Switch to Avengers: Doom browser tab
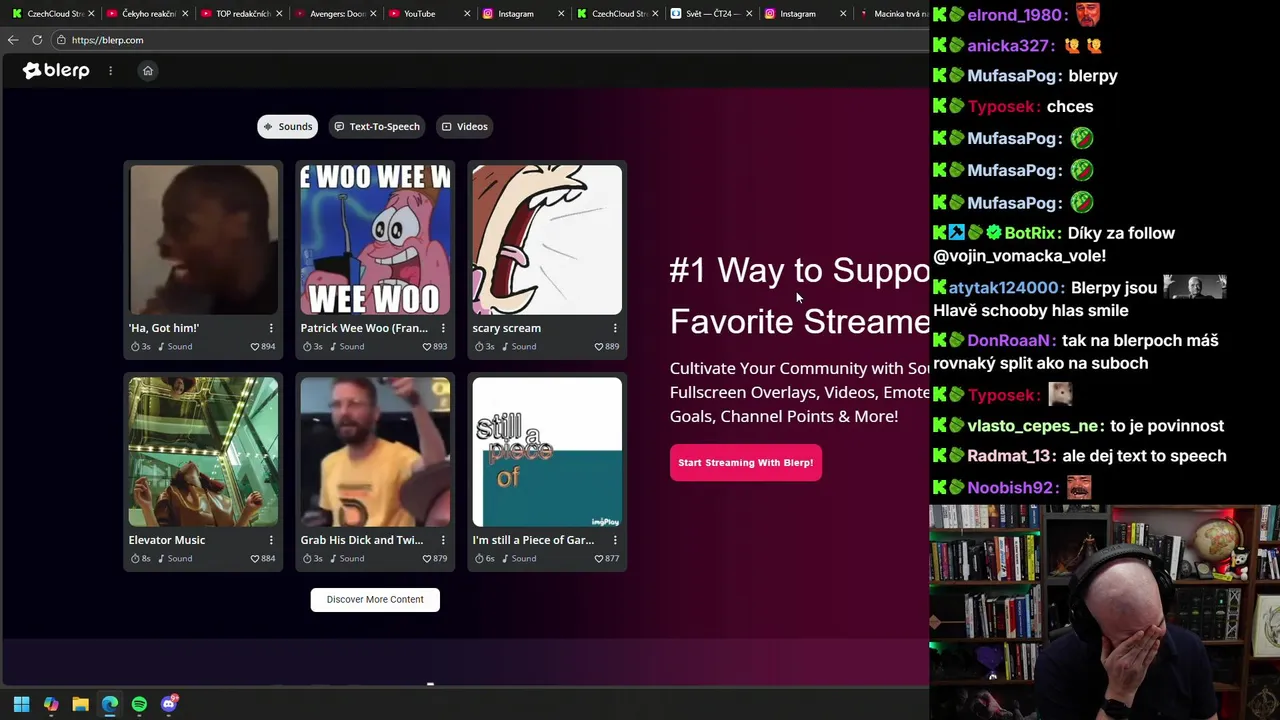The image size is (1280, 720). tap(330, 14)
